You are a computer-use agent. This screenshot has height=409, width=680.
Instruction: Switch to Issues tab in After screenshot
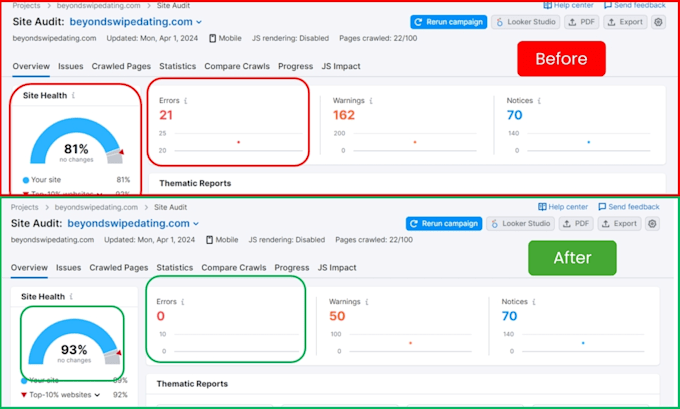(69, 268)
